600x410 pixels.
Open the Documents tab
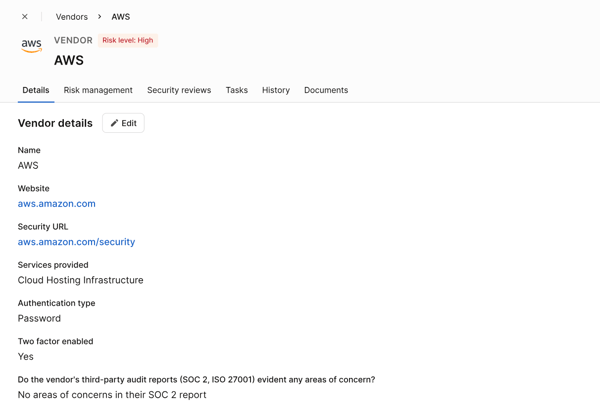pos(326,90)
